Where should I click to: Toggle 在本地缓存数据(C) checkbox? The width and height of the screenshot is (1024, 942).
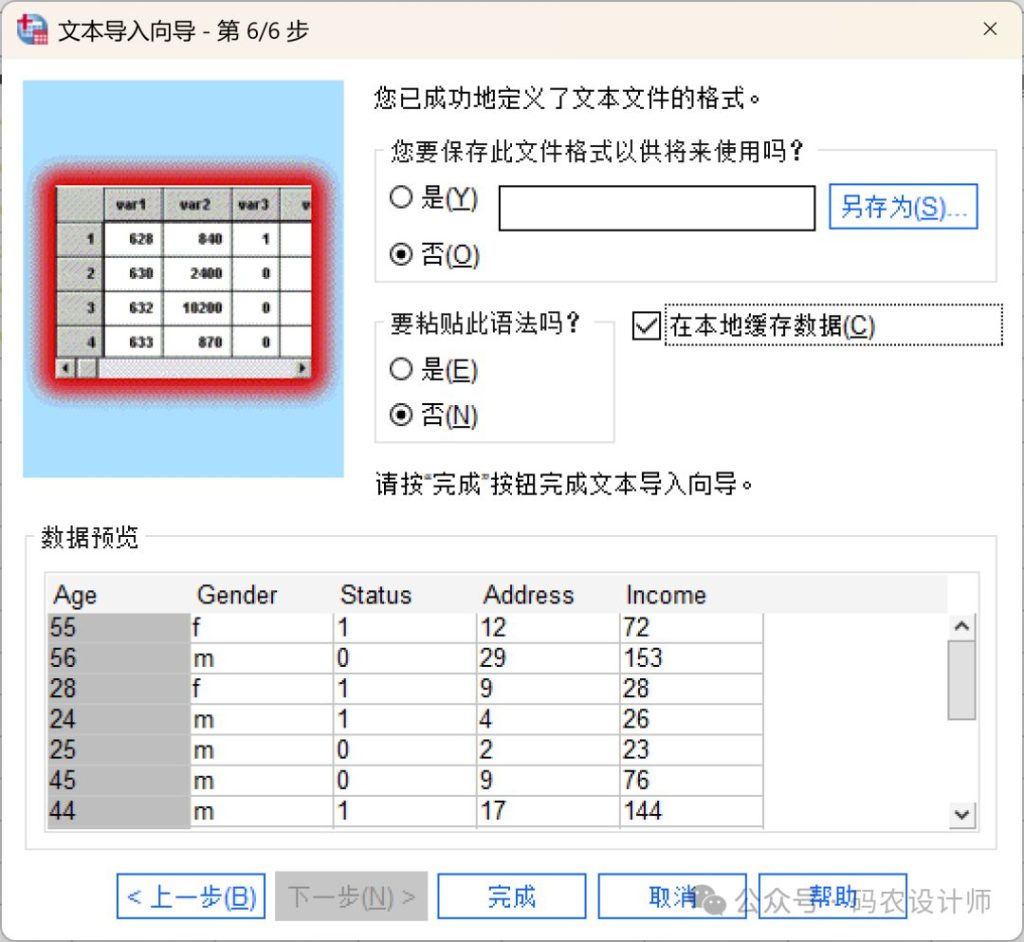647,326
